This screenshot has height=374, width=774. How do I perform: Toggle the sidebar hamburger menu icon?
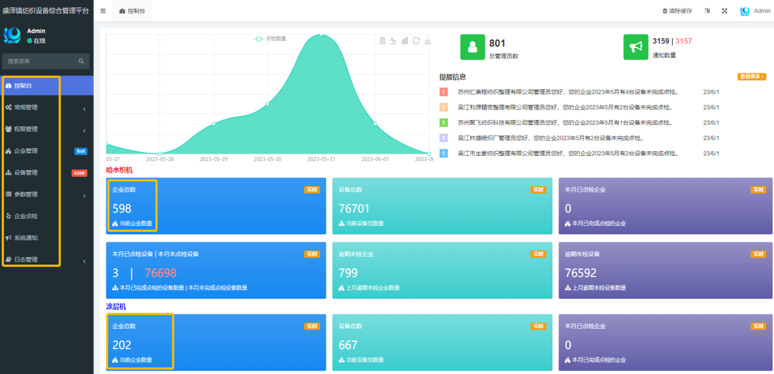pyautogui.click(x=103, y=11)
